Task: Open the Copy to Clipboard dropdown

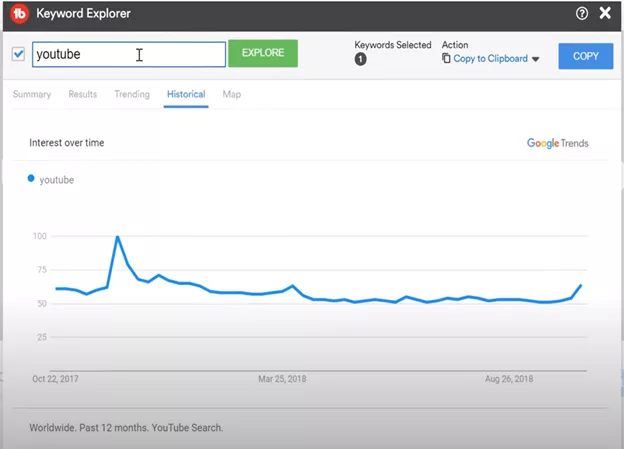Action: [490, 59]
